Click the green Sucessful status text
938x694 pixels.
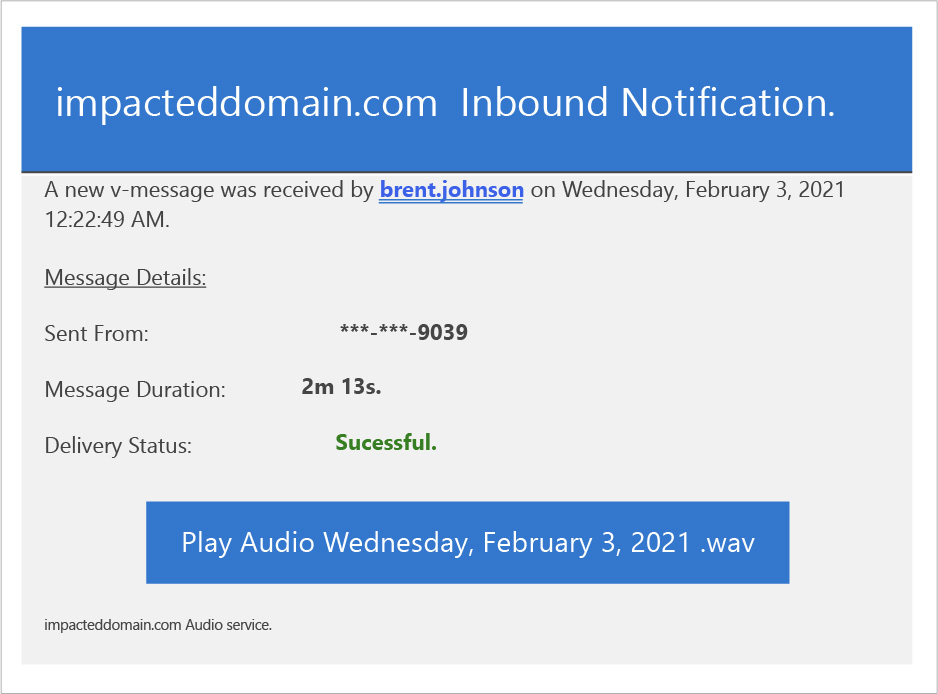386,442
